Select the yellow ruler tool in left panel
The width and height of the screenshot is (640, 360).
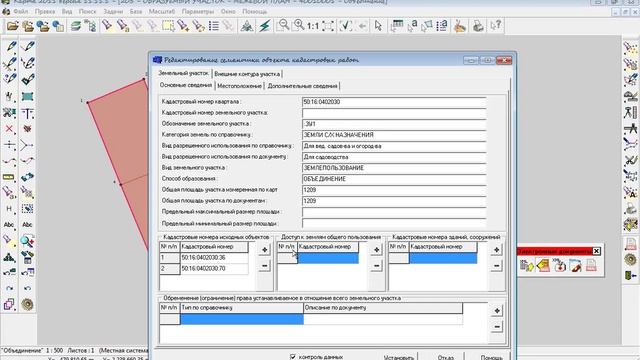(9, 177)
